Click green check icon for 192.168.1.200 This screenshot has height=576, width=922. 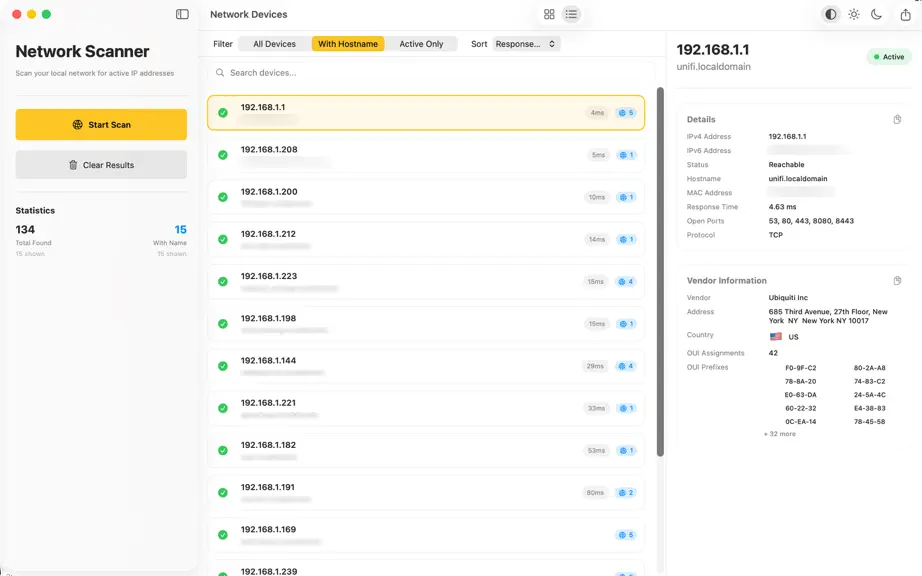(x=223, y=197)
